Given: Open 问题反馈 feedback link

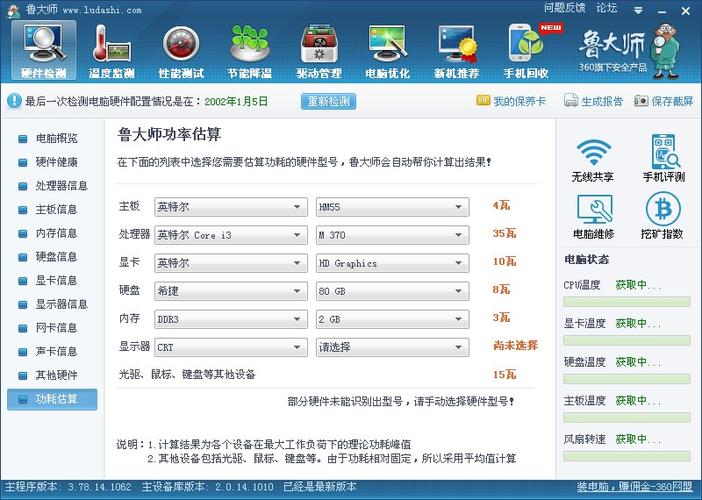Looking at the screenshot, I should point(565,8).
